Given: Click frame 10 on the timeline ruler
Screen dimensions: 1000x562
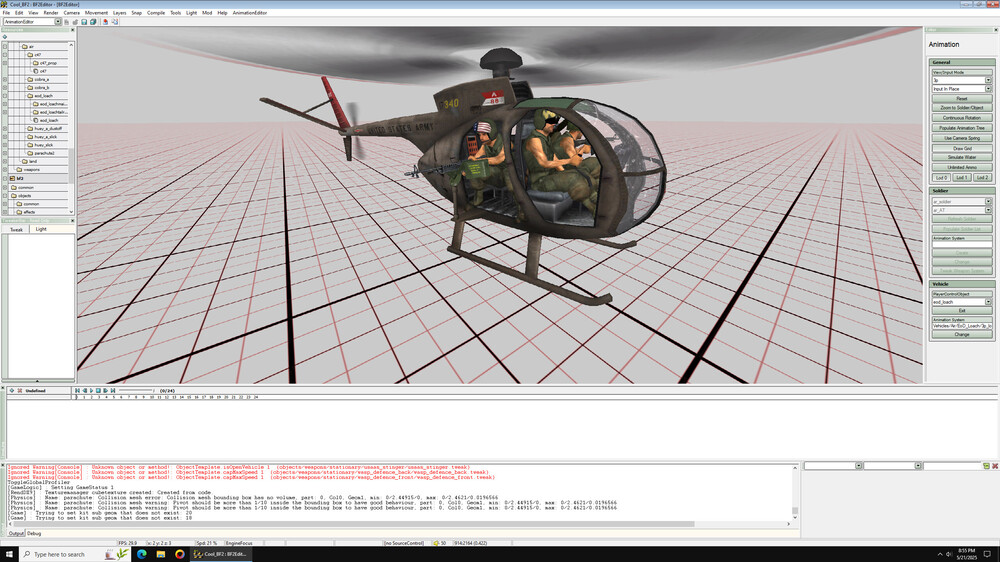Looking at the screenshot, I should [152, 397].
